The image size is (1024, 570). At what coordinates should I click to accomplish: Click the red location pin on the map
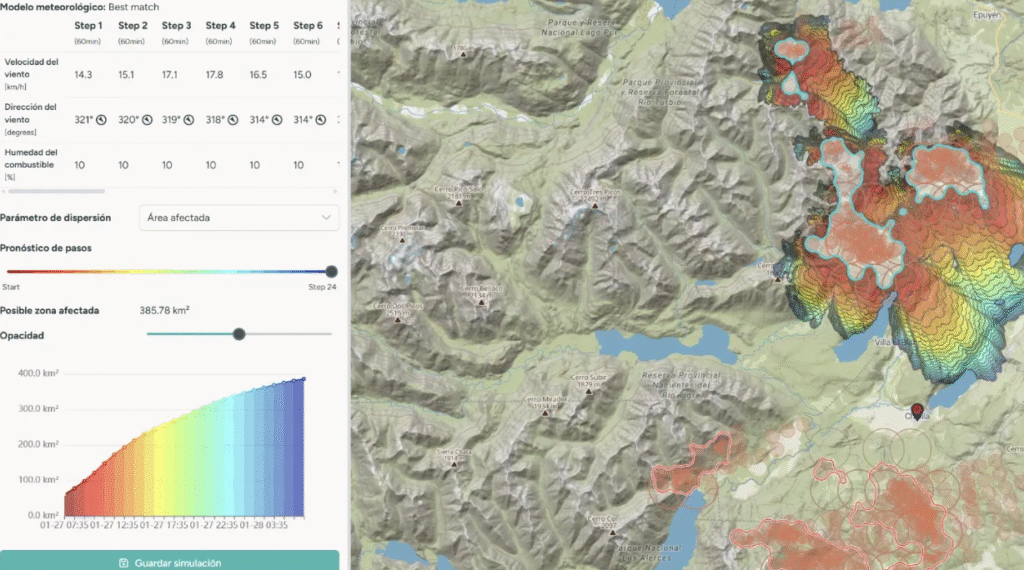click(x=918, y=408)
